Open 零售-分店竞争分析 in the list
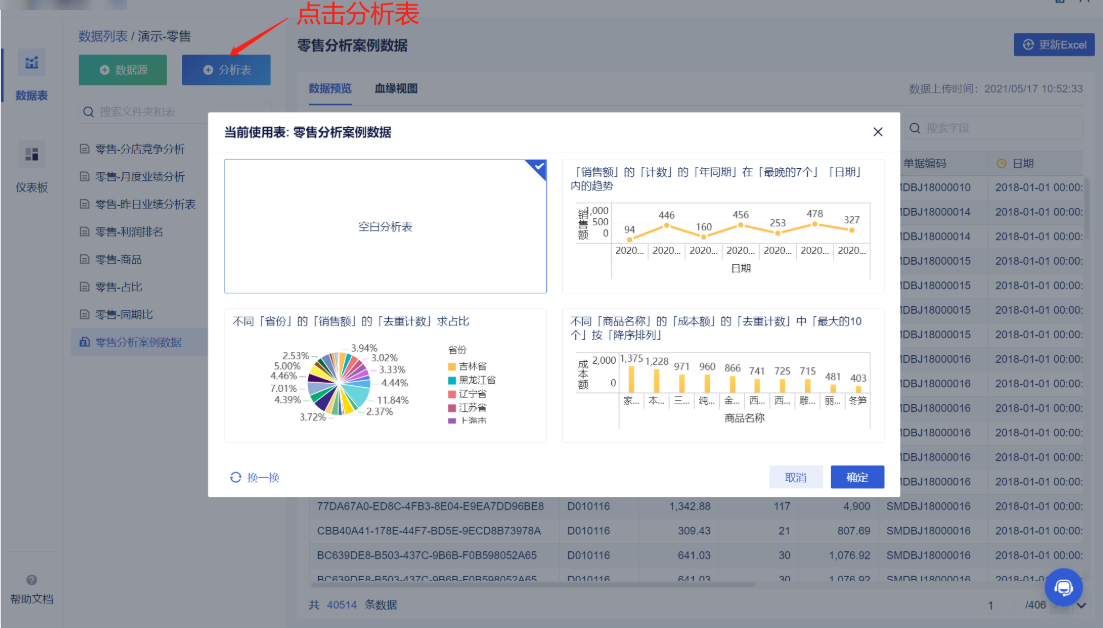1103x628 pixels. [x=139, y=149]
